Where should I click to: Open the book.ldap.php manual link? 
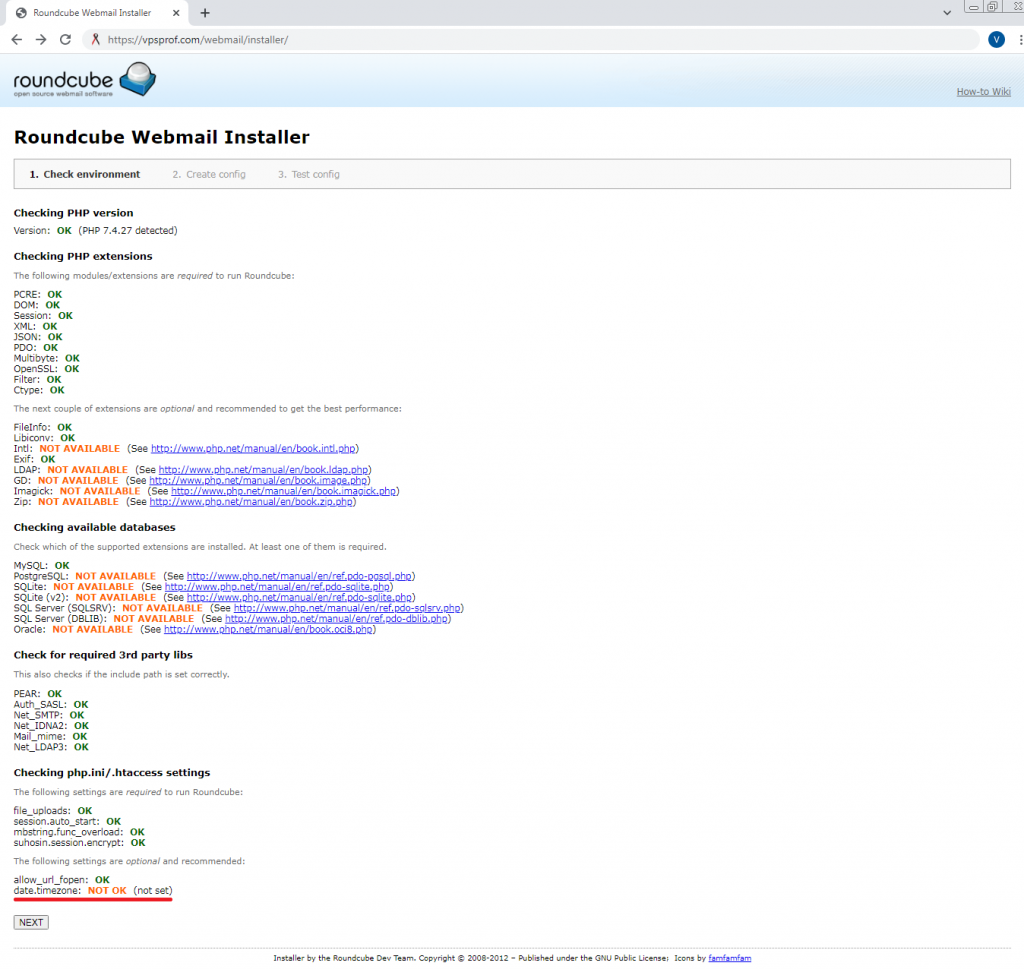(263, 470)
